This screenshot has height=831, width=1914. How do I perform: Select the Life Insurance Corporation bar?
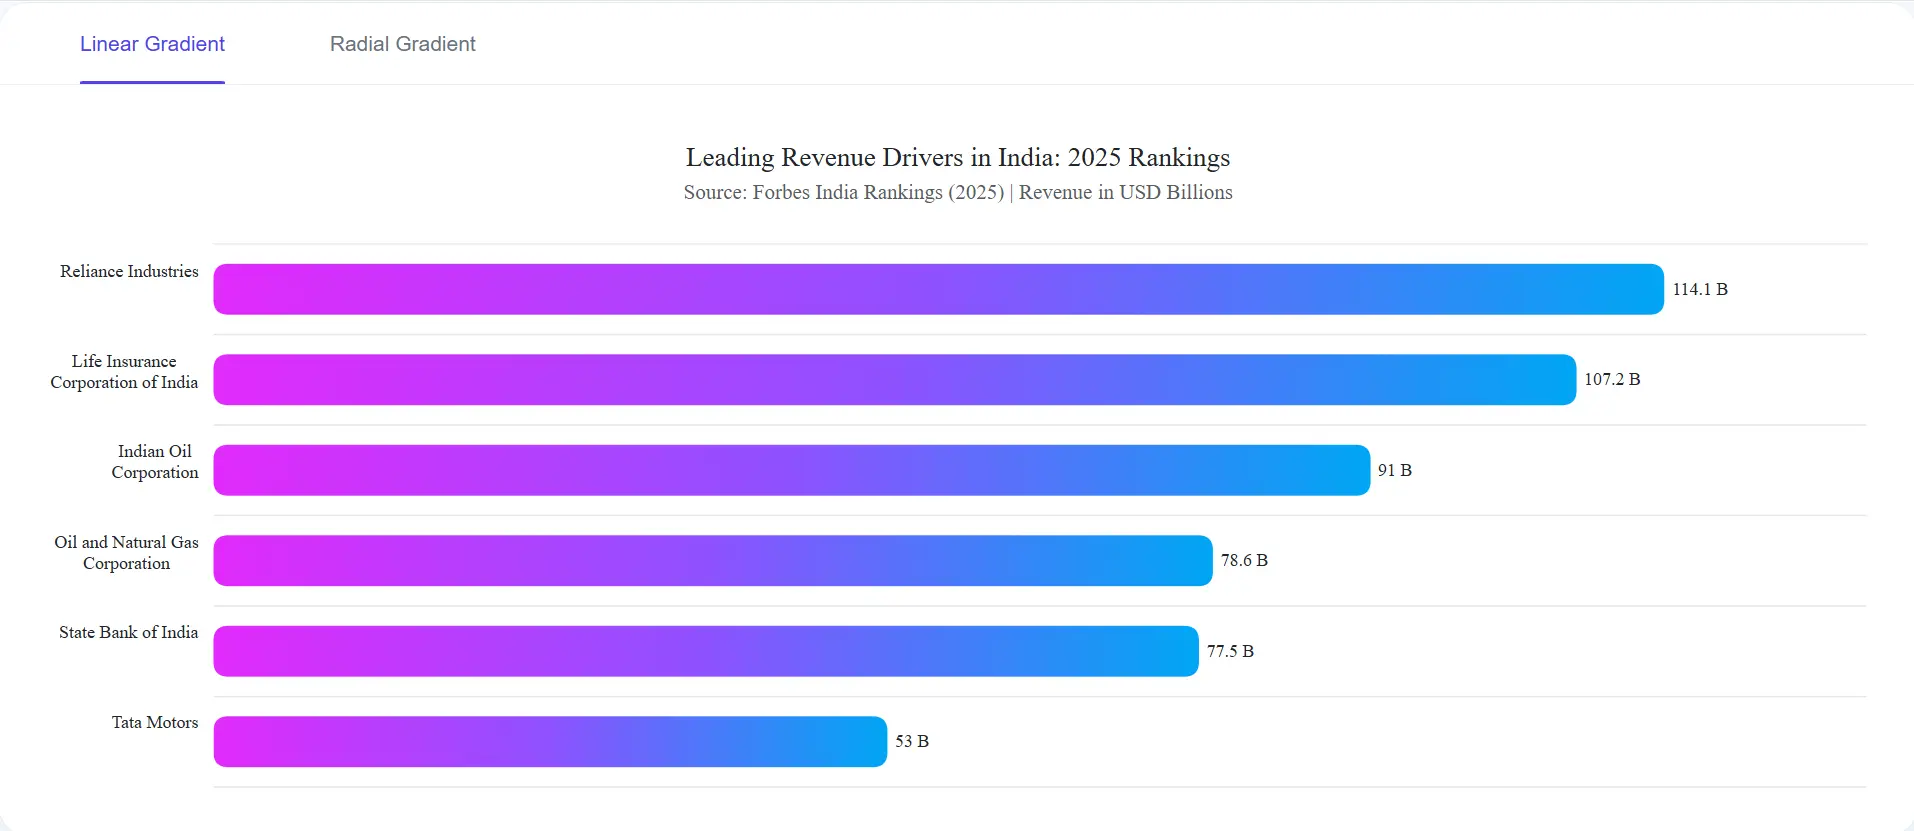coord(895,380)
